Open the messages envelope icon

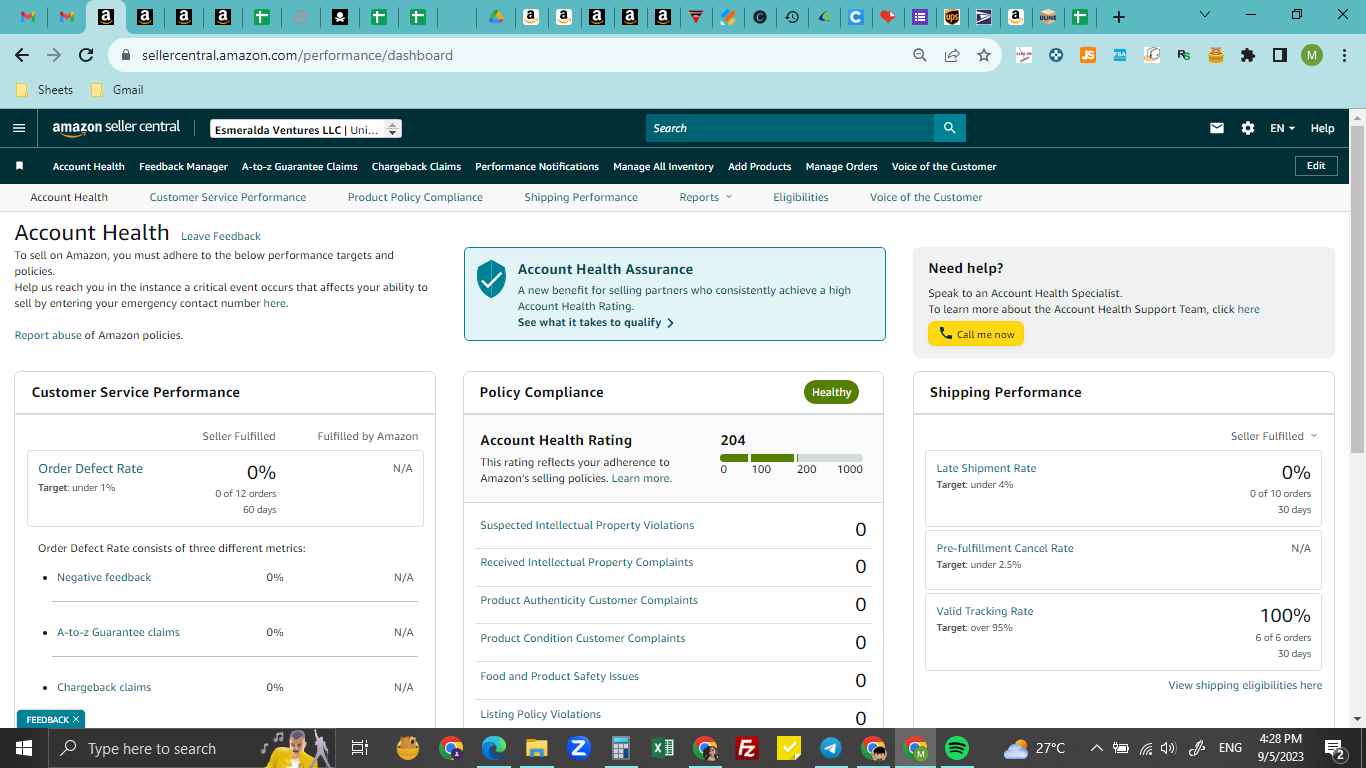[1217, 128]
